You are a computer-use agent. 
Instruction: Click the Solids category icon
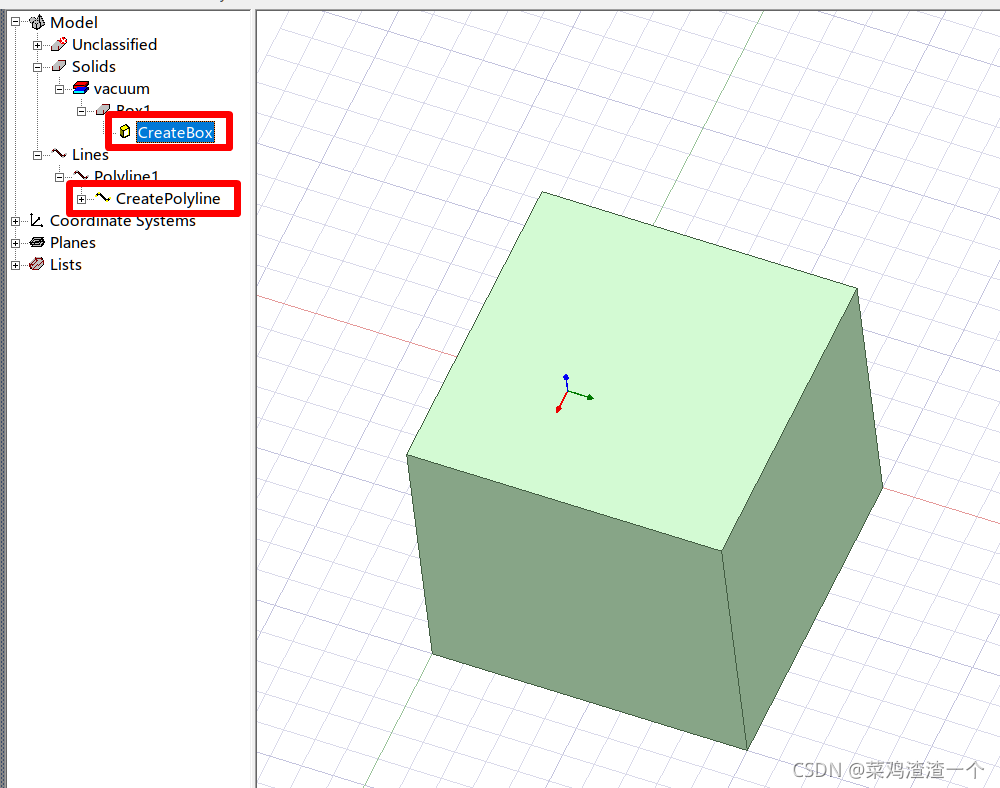[59, 66]
